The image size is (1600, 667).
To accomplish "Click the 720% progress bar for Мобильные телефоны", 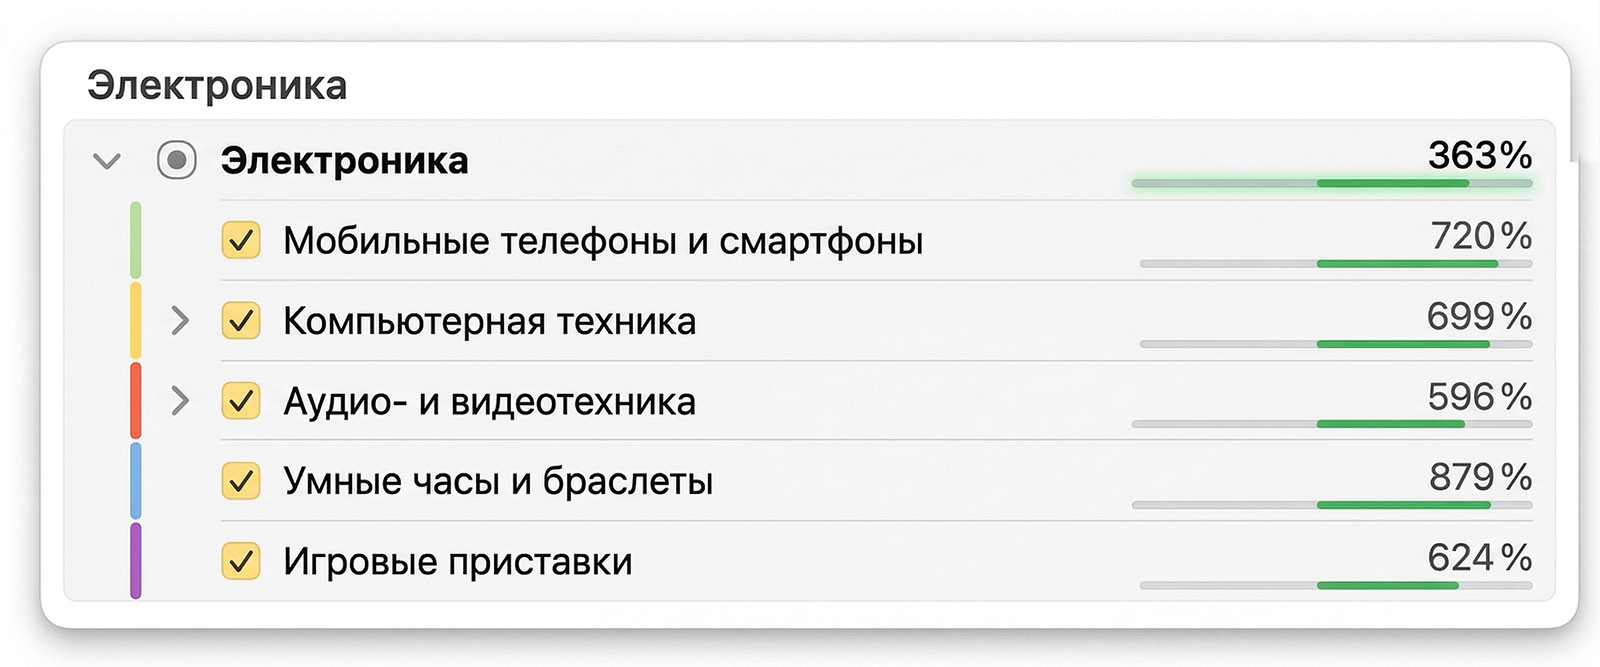I will pos(1335,264).
